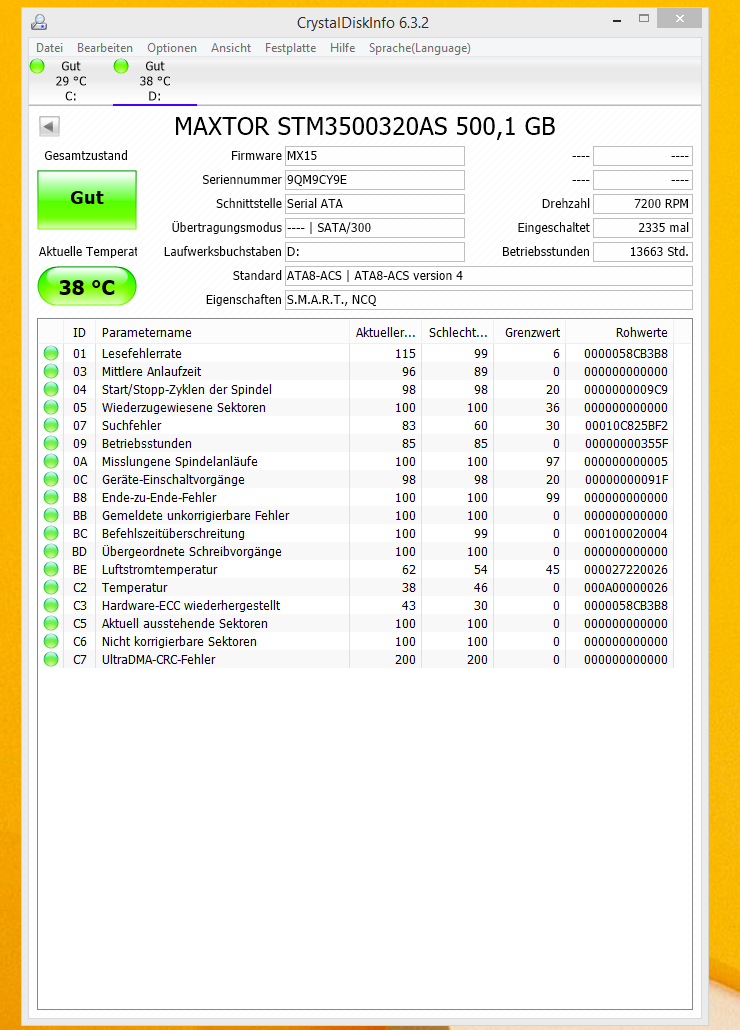Click status dot for Gemeldete unkorrigierbare Fehler

[51, 516]
